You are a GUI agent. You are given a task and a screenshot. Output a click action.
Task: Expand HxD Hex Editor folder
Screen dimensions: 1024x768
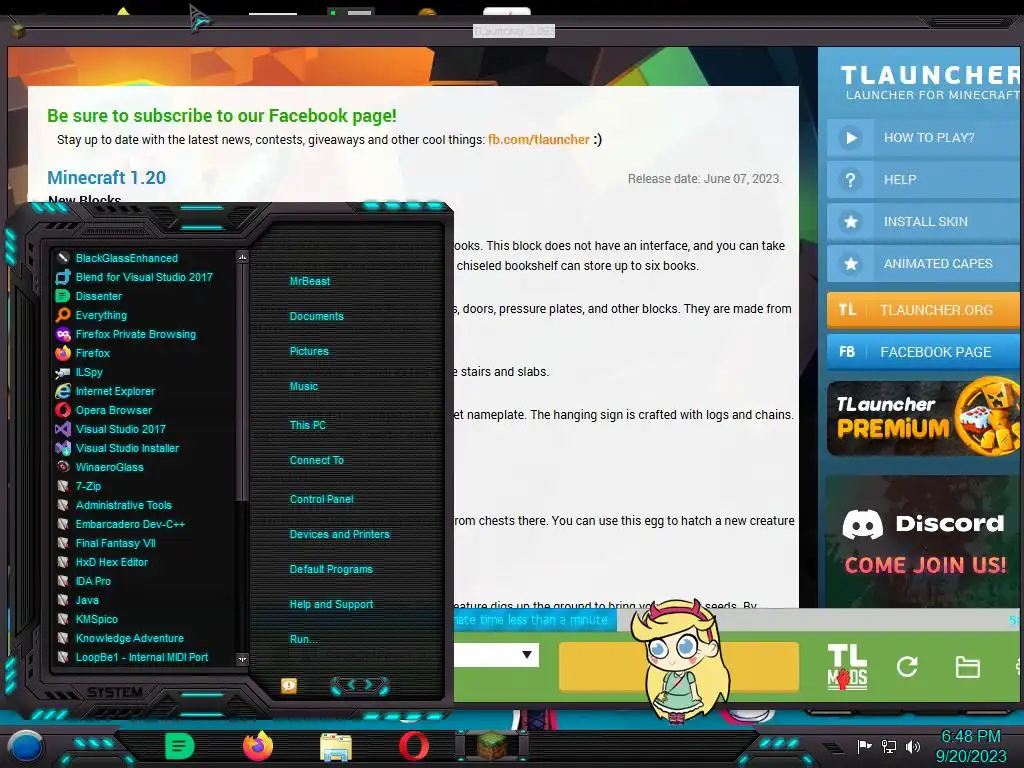(x=103, y=562)
